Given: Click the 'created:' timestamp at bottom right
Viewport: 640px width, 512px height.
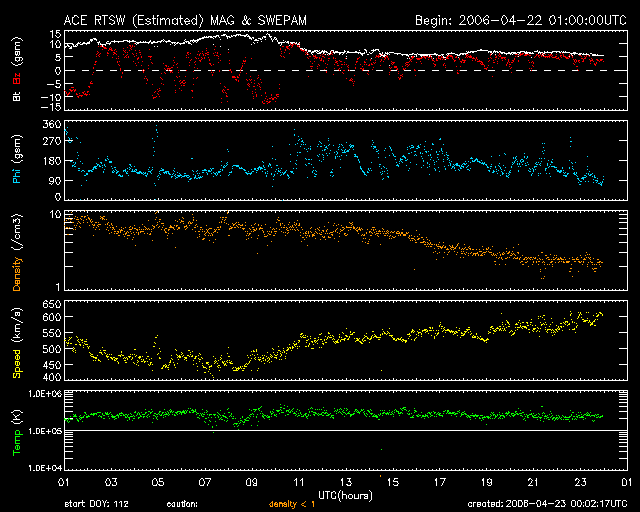Looking at the screenshot, I should pyautogui.click(x=546, y=504).
